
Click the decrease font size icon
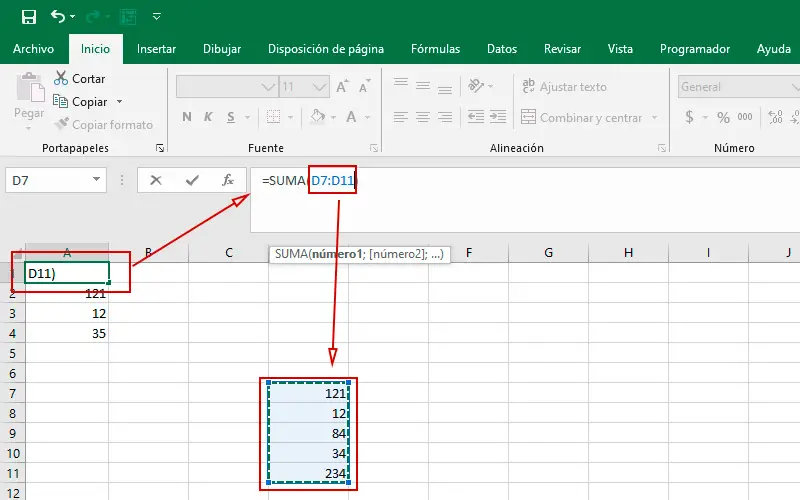364,87
